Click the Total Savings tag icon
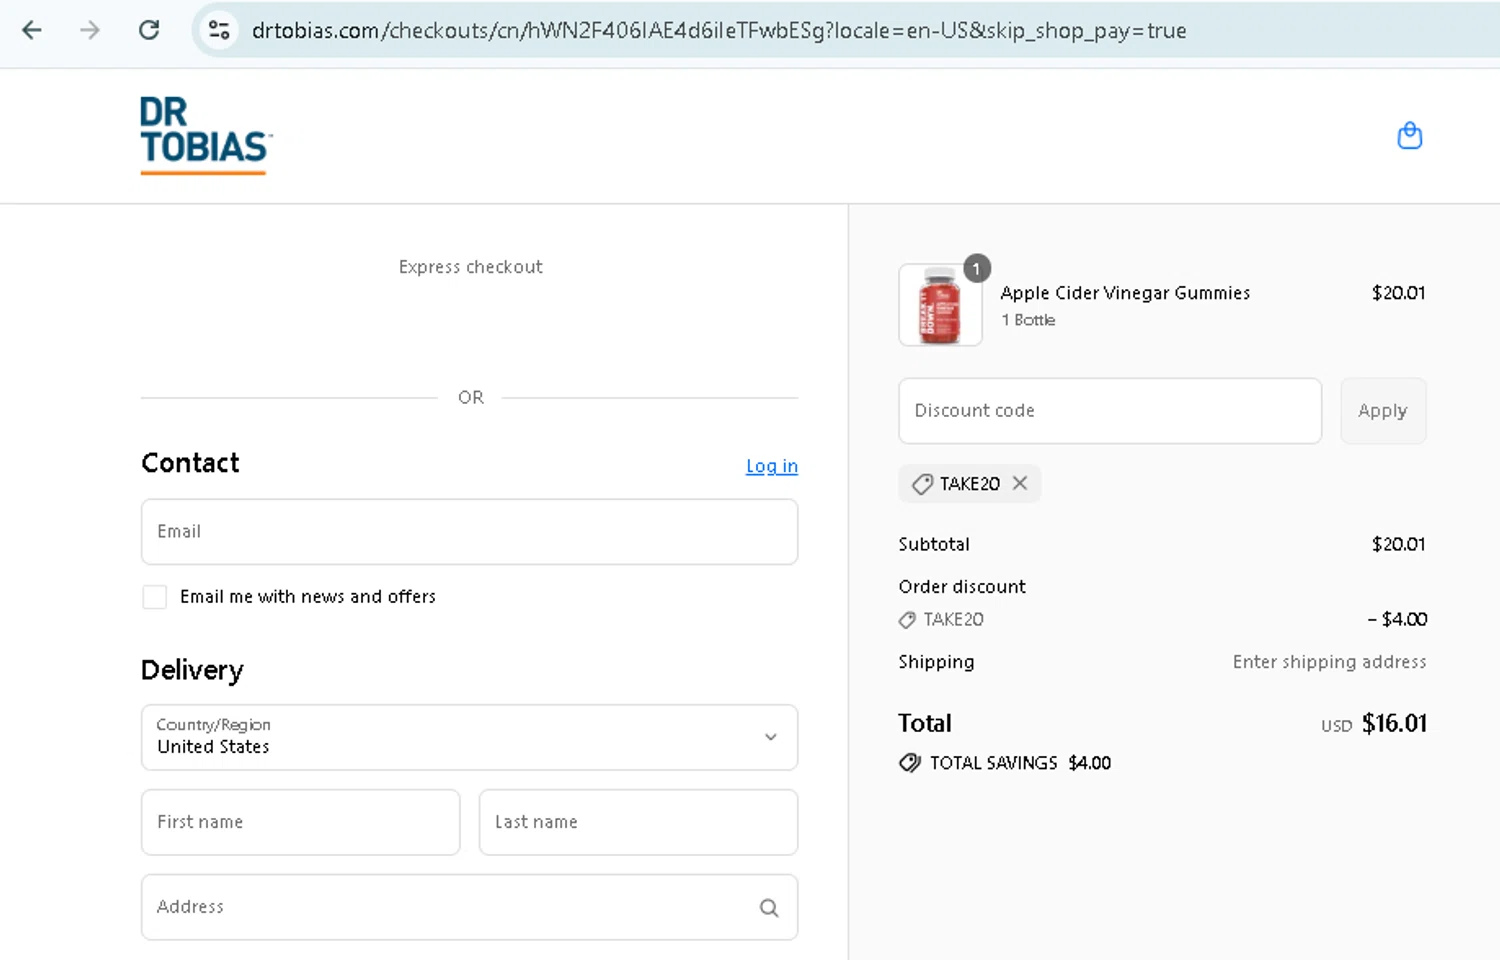The width and height of the screenshot is (1500, 960). [910, 763]
